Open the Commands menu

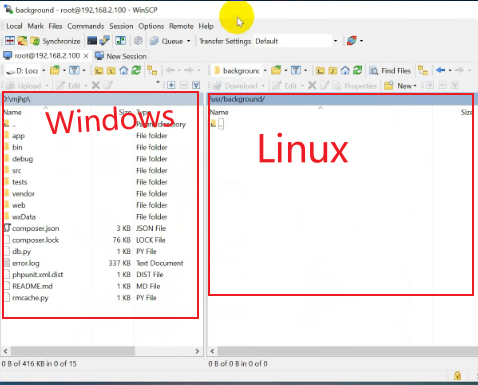pyautogui.click(x=86, y=26)
